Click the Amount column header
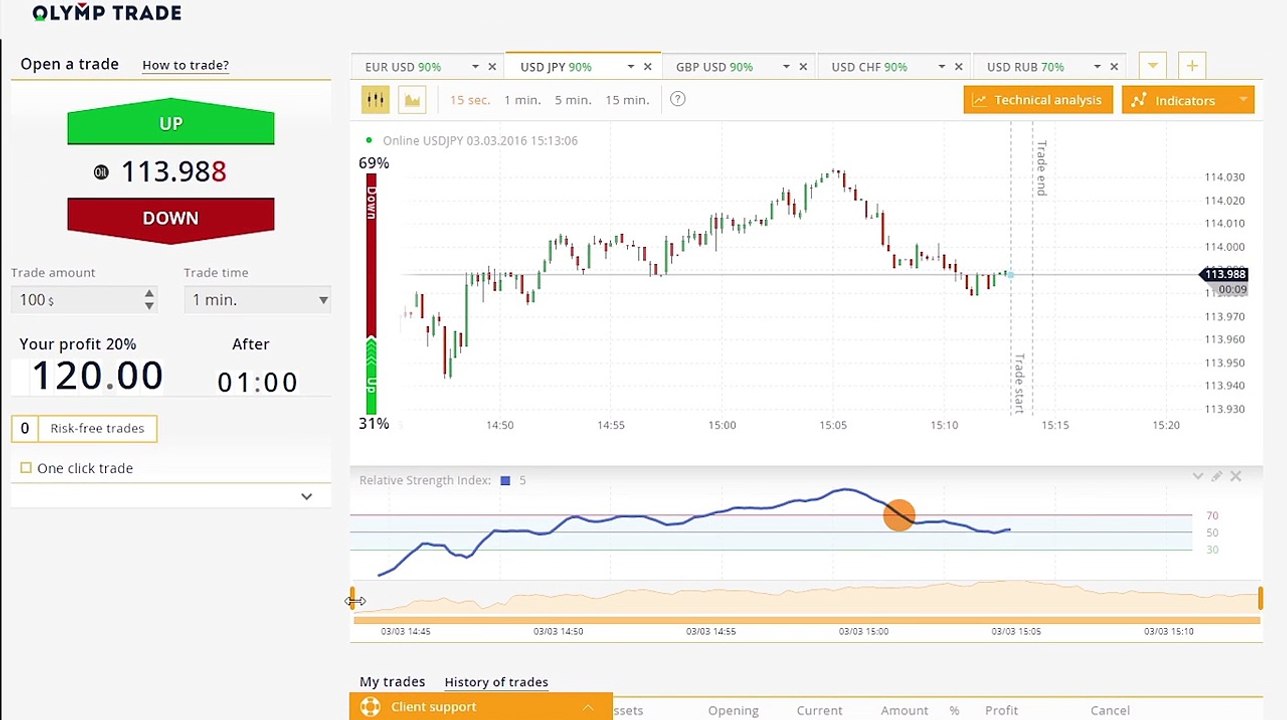Viewport: 1287px width, 720px height. pos(904,711)
